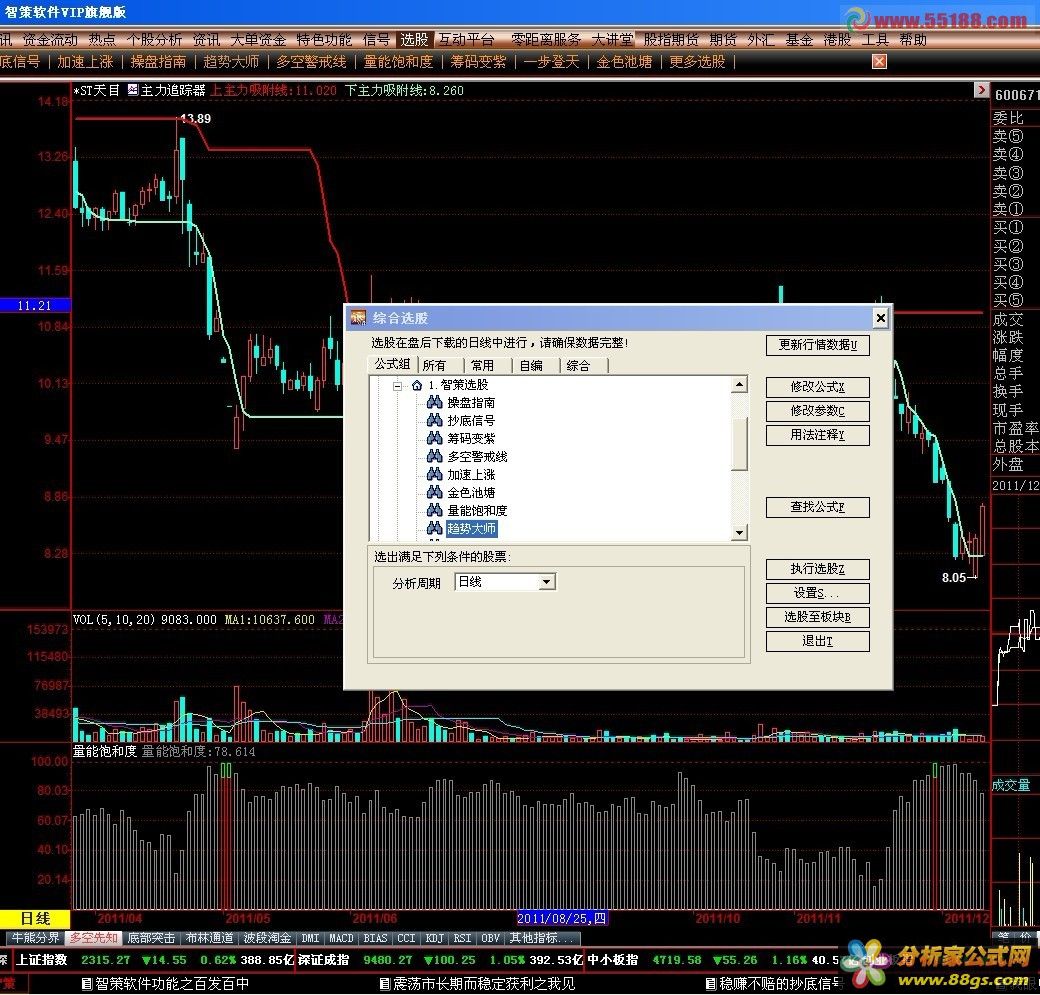This screenshot has width=1040, height=995.
Task: Open the 选股 menu
Action: tap(414, 40)
